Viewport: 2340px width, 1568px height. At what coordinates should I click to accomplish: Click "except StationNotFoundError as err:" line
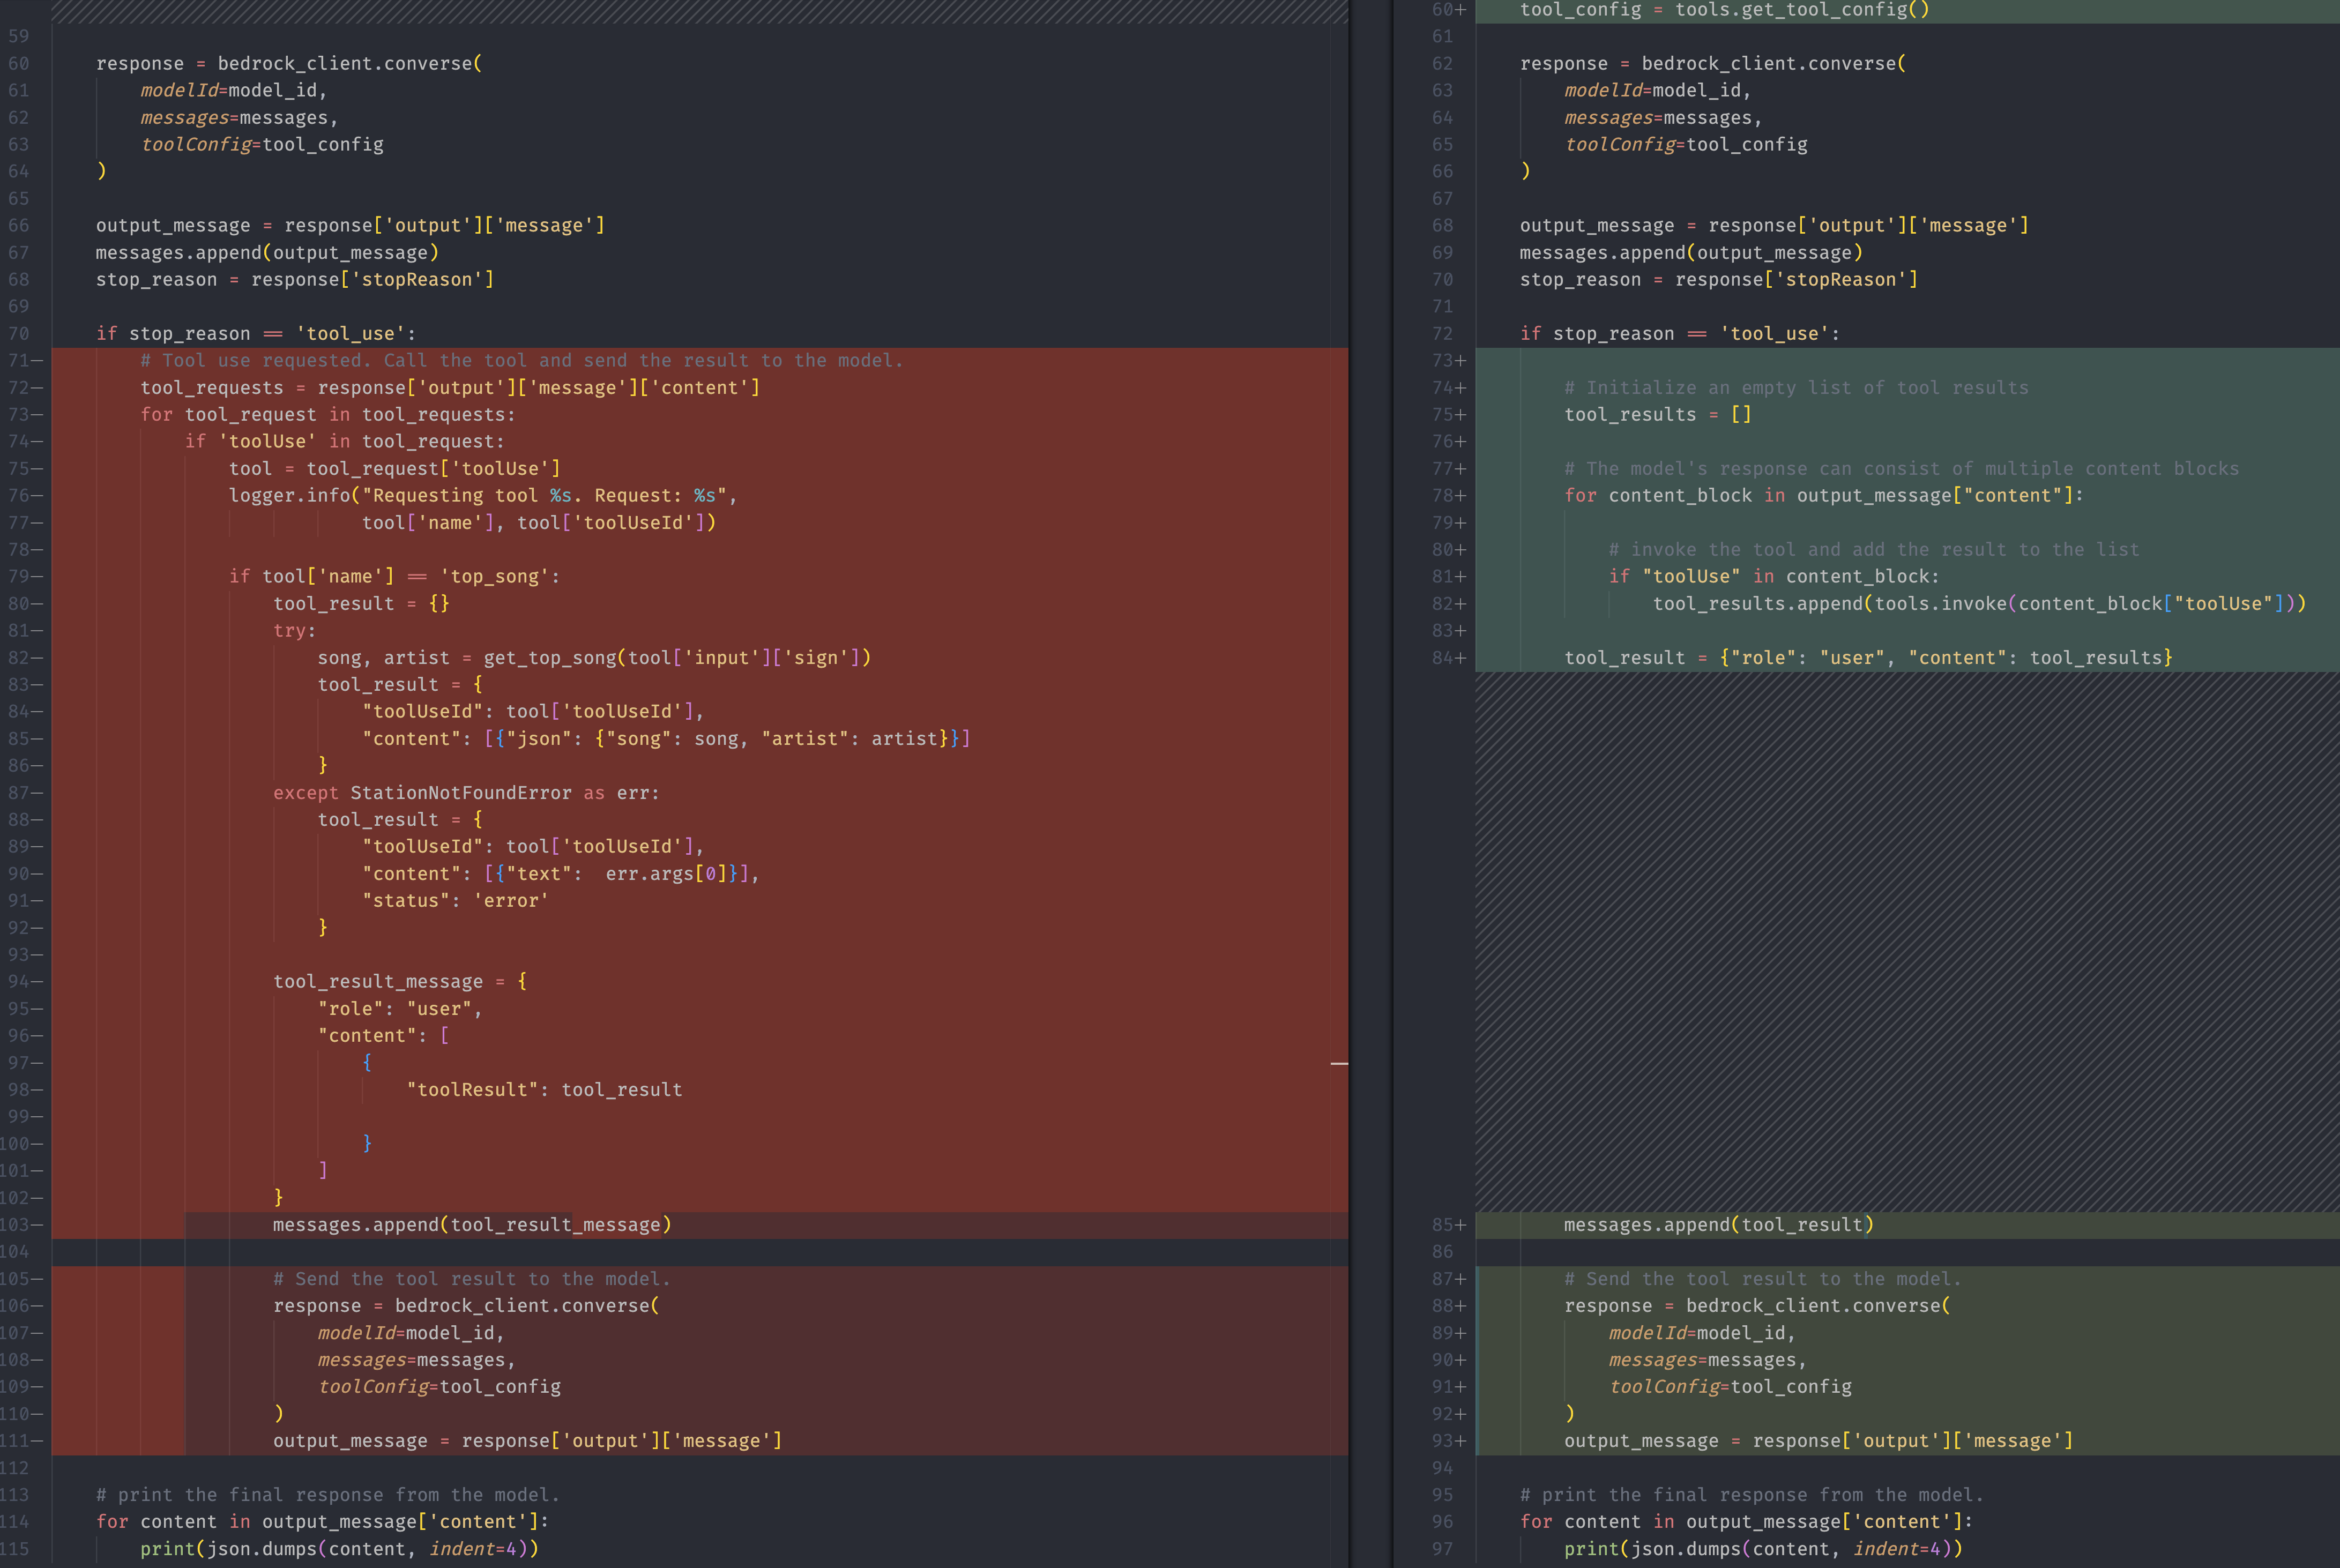pyautogui.click(x=466, y=793)
